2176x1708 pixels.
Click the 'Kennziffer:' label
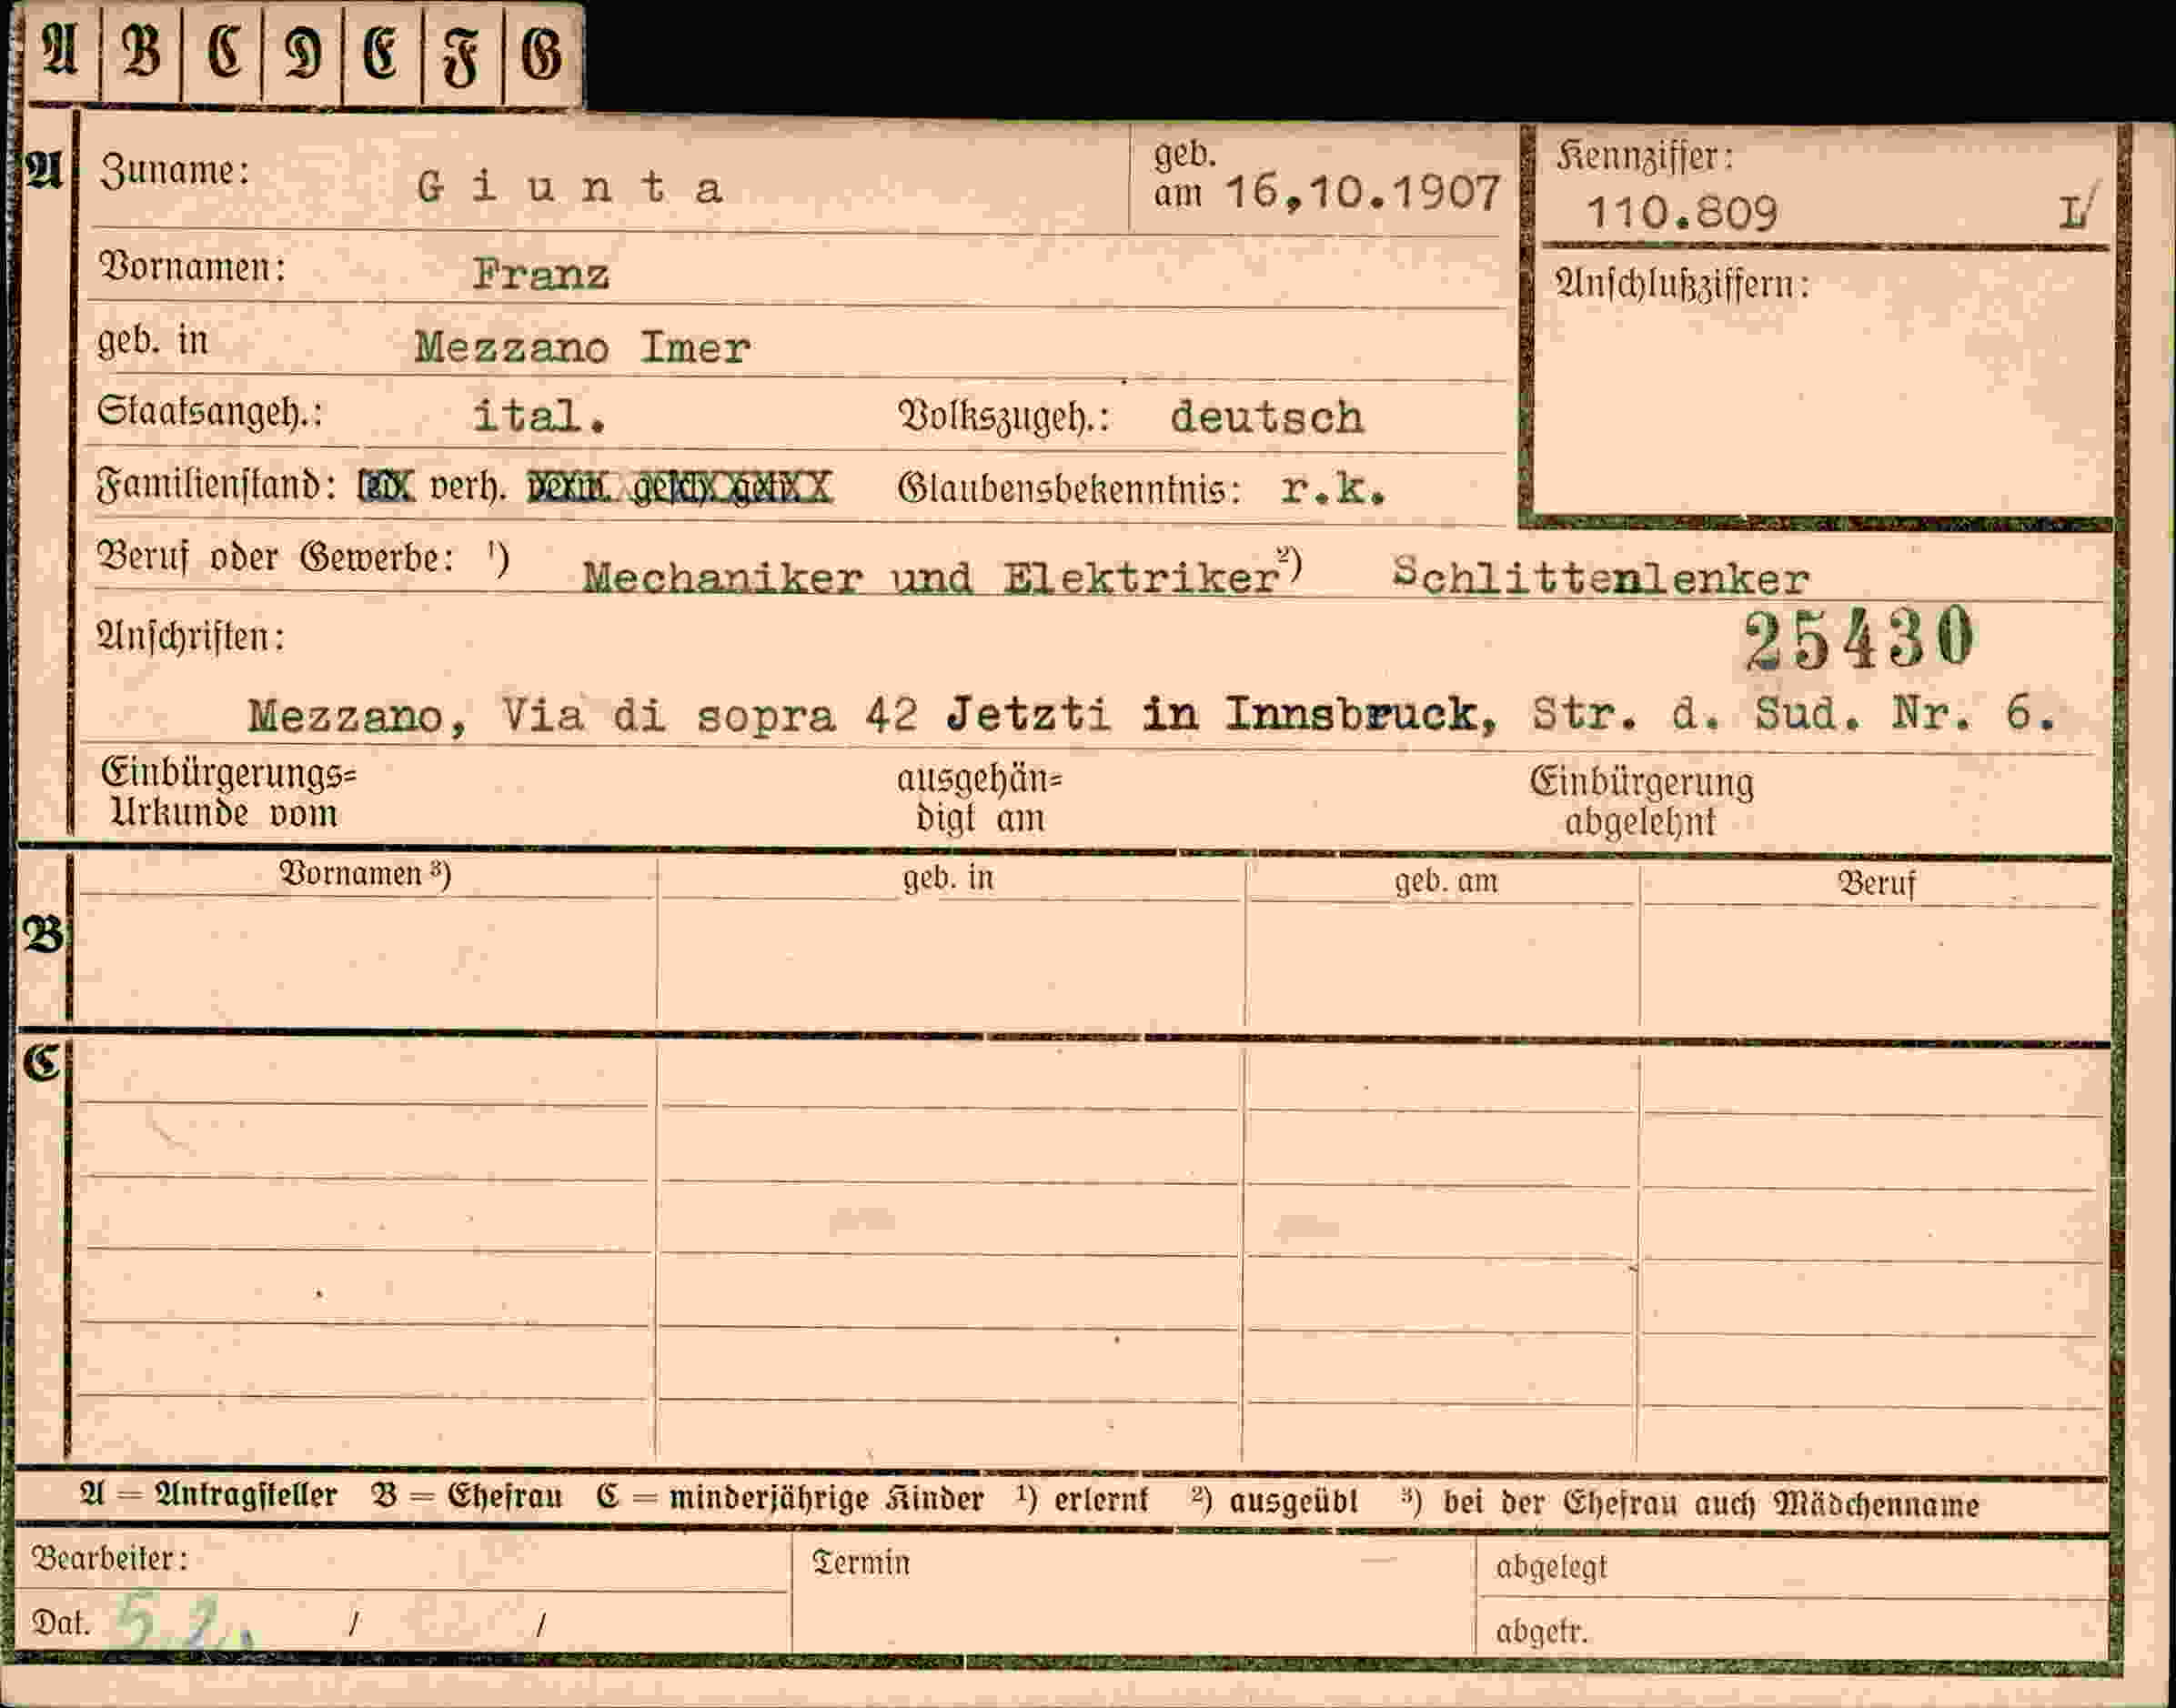[x=1645, y=156]
